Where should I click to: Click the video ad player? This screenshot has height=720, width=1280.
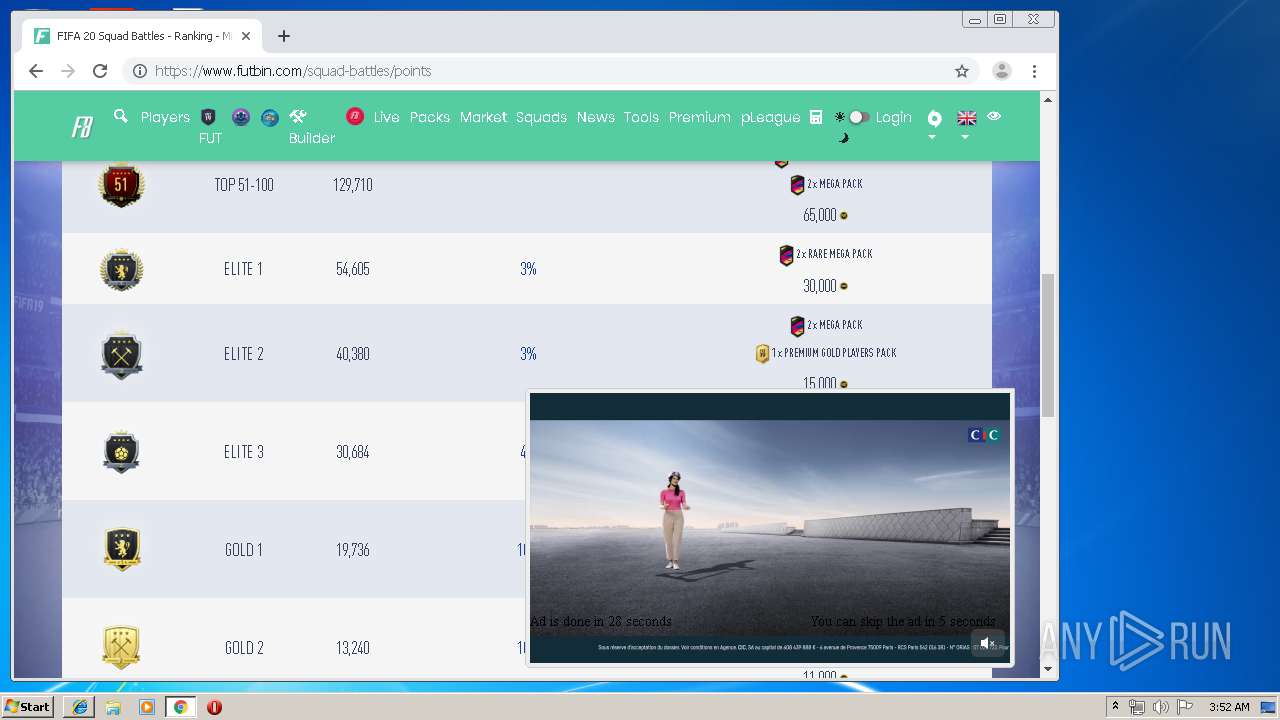point(770,528)
